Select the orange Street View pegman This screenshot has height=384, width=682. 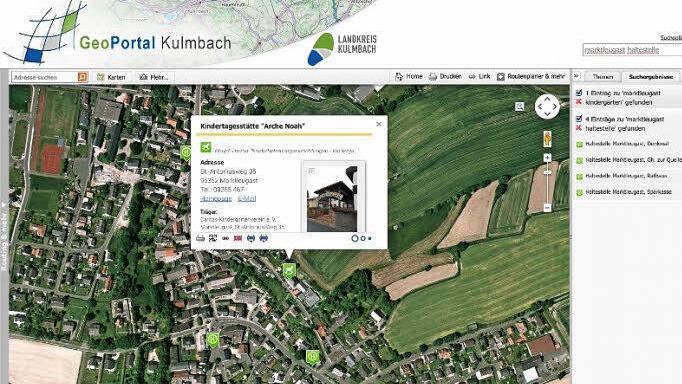(x=547, y=139)
